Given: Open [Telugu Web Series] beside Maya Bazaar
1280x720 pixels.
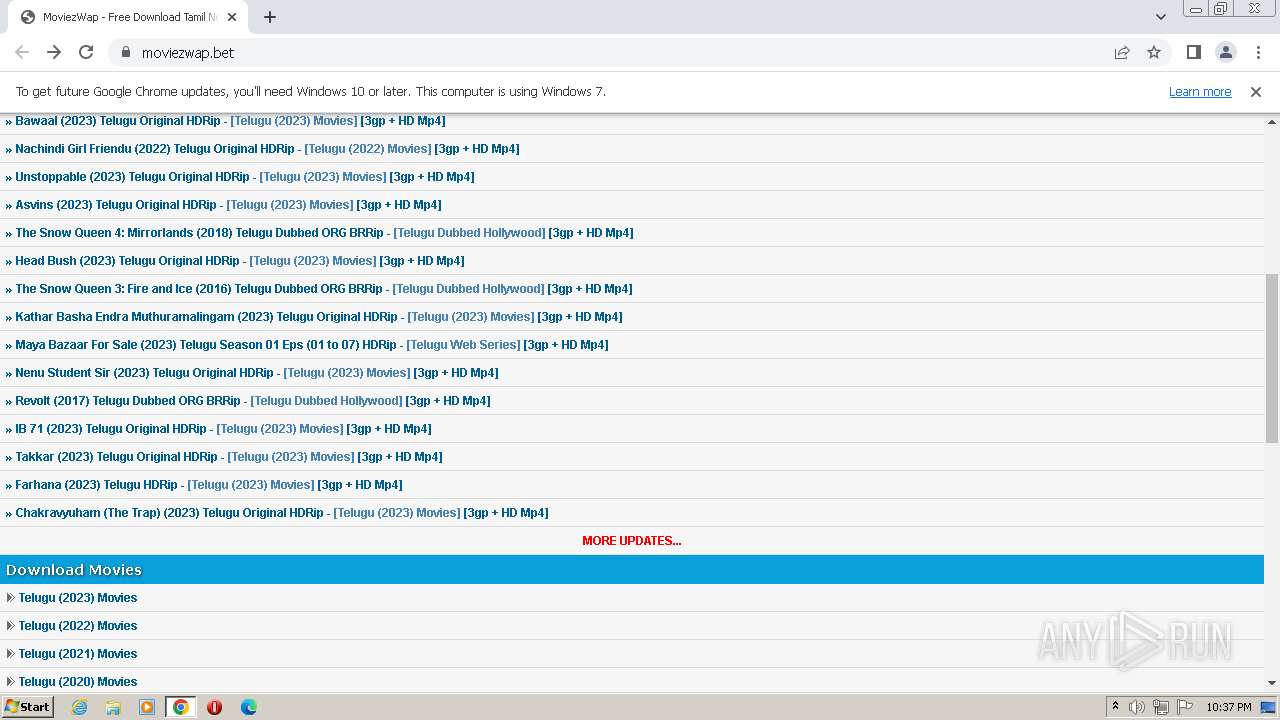Looking at the screenshot, I should click(464, 344).
